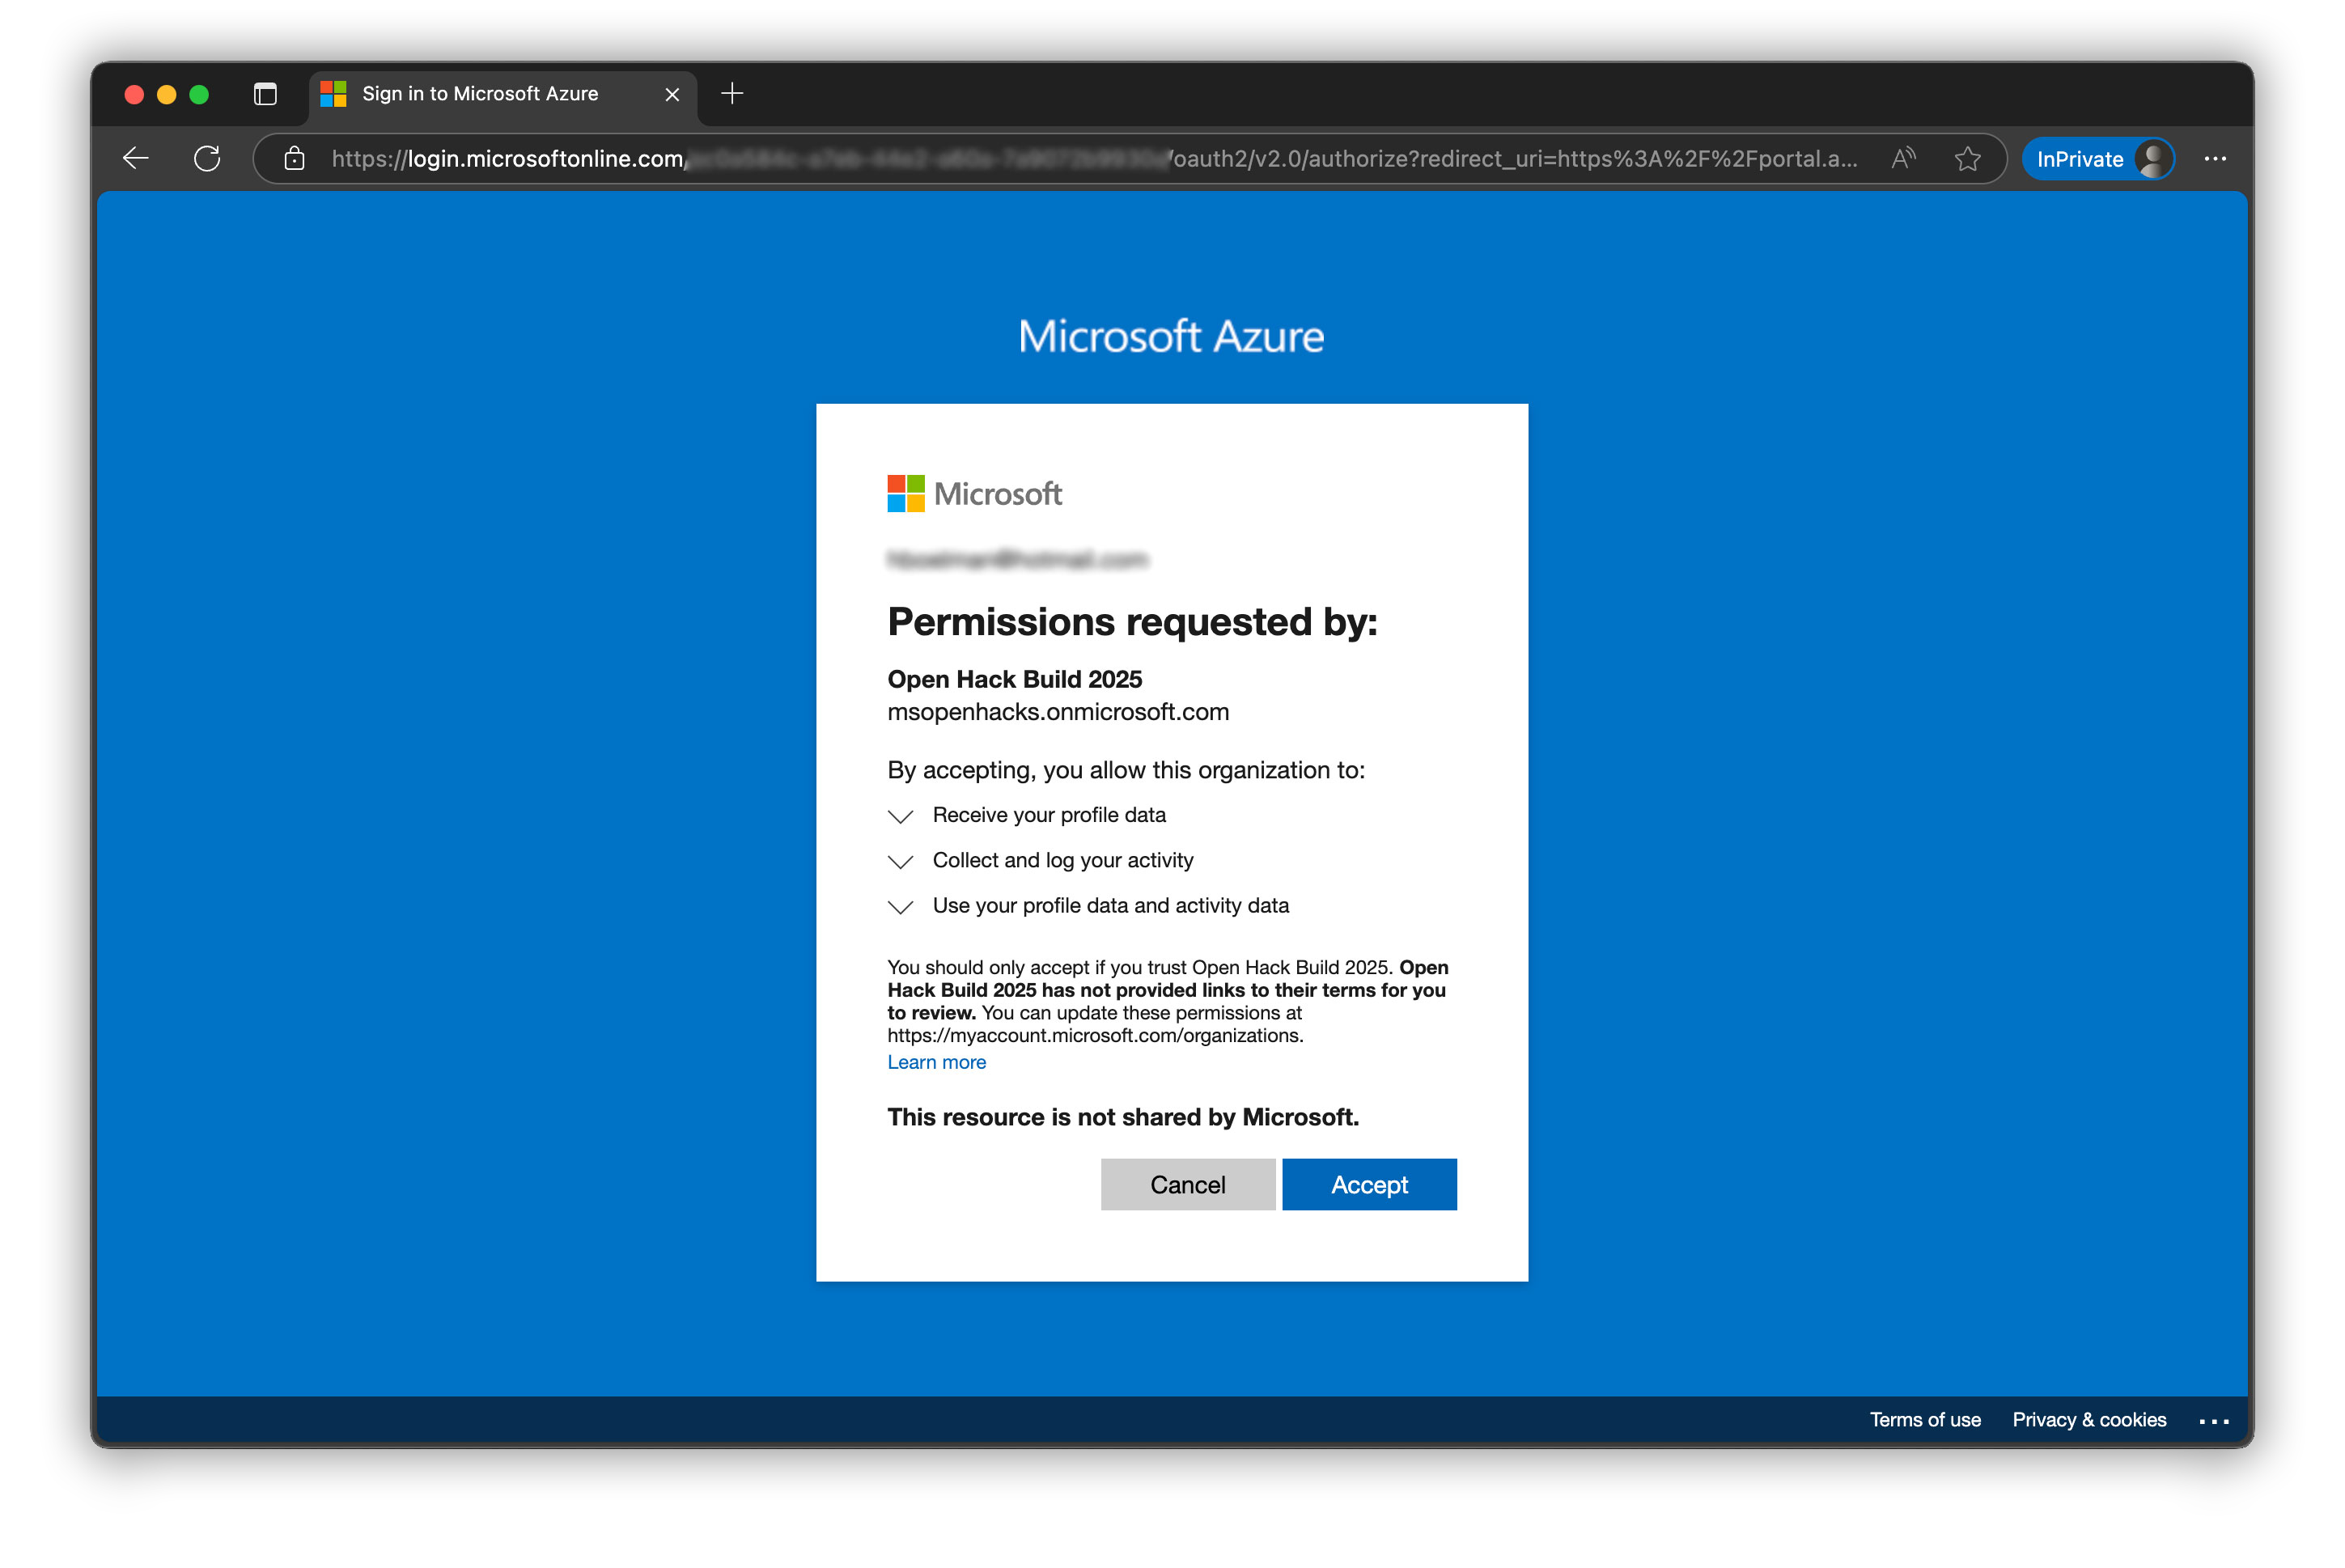The image size is (2345, 1568).
Task: Open the InPrivate profile badge
Action: tap(2100, 158)
